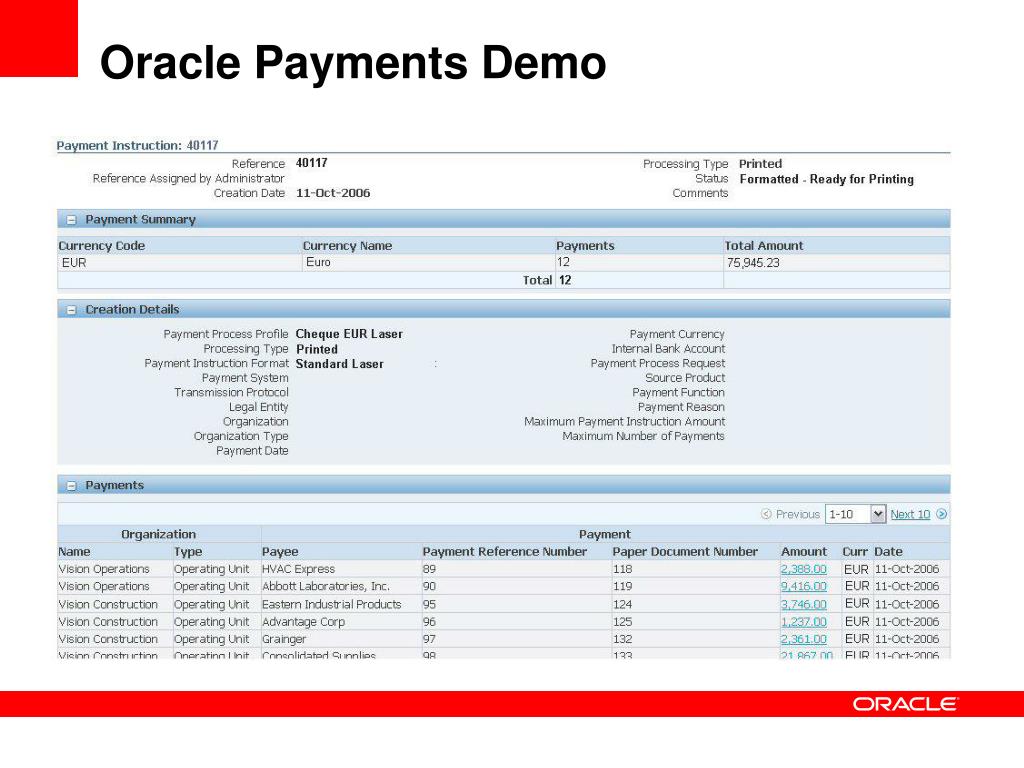Select the Grainger payee cell
Image resolution: width=1024 pixels, height=768 pixels.
click(x=284, y=639)
